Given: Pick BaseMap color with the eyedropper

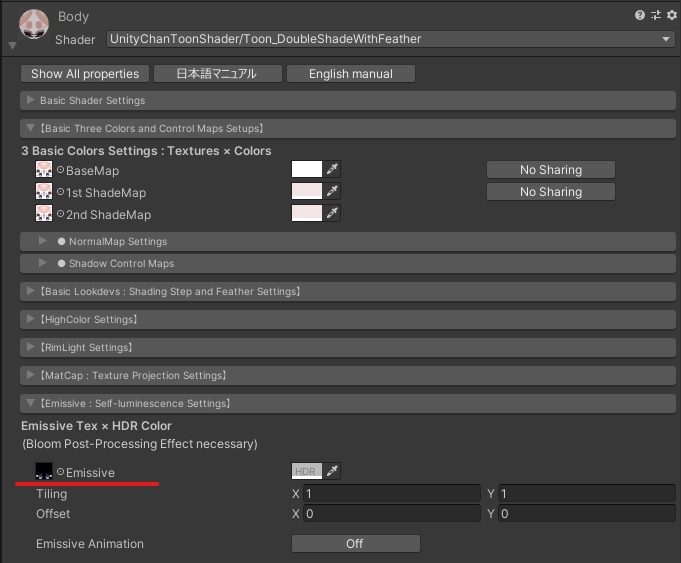Looking at the screenshot, I should click(333, 170).
